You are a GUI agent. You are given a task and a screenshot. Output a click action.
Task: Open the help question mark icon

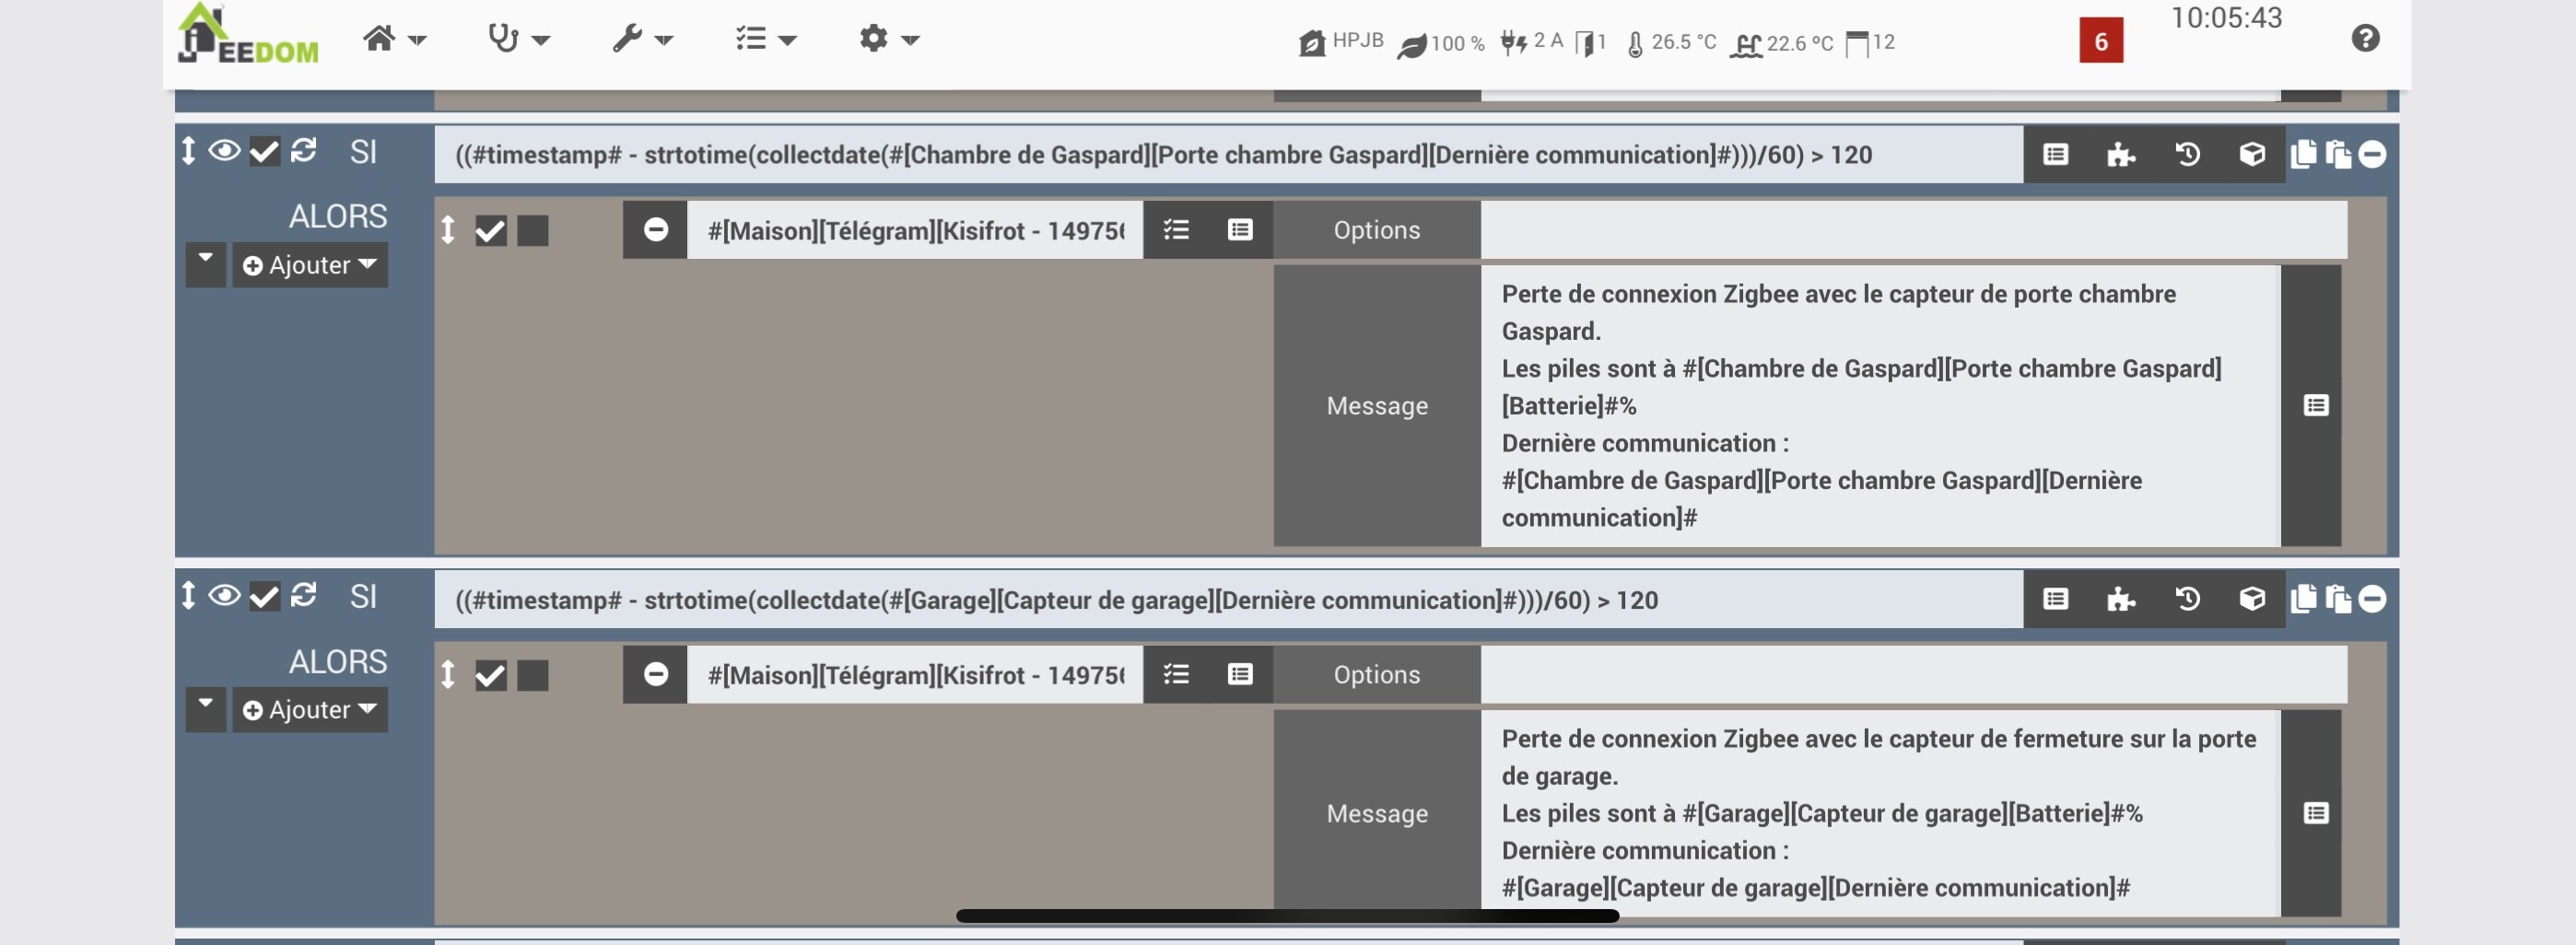click(x=2365, y=39)
